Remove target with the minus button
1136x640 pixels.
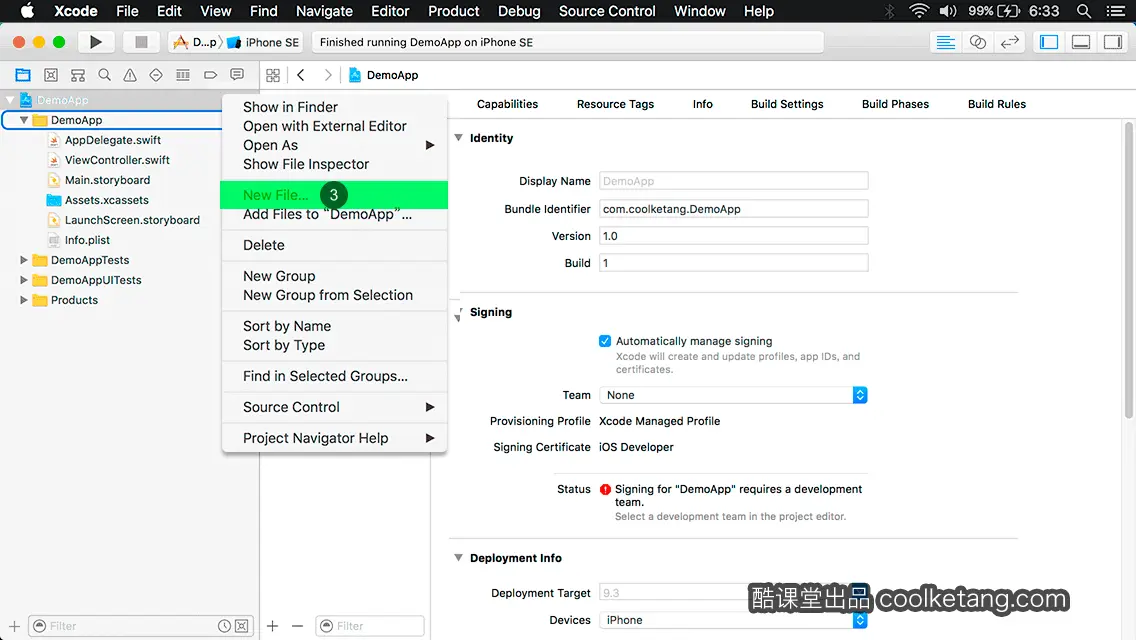click(x=297, y=626)
